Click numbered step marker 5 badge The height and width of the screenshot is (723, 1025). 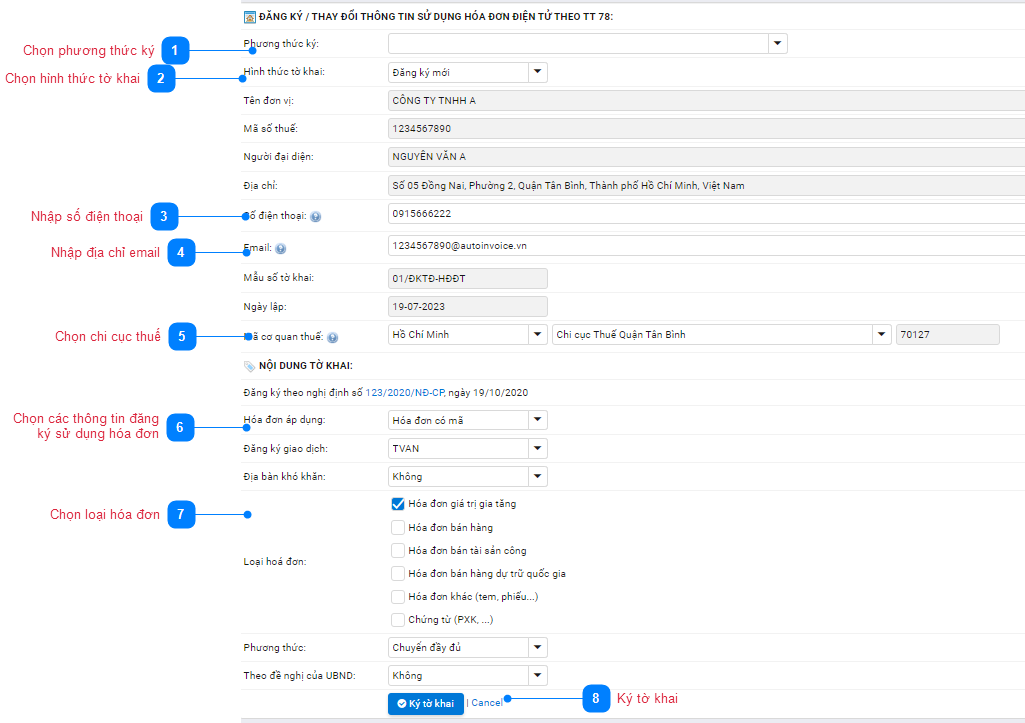pos(181,336)
